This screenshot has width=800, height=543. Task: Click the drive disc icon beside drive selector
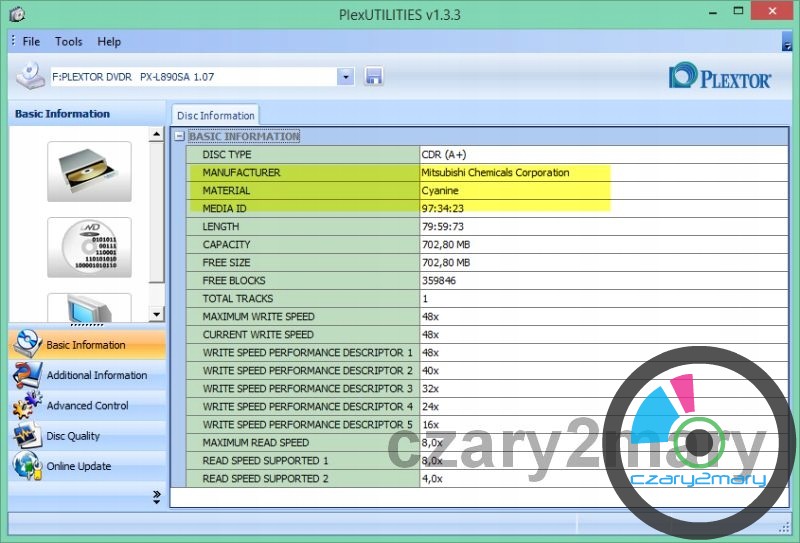[30, 76]
